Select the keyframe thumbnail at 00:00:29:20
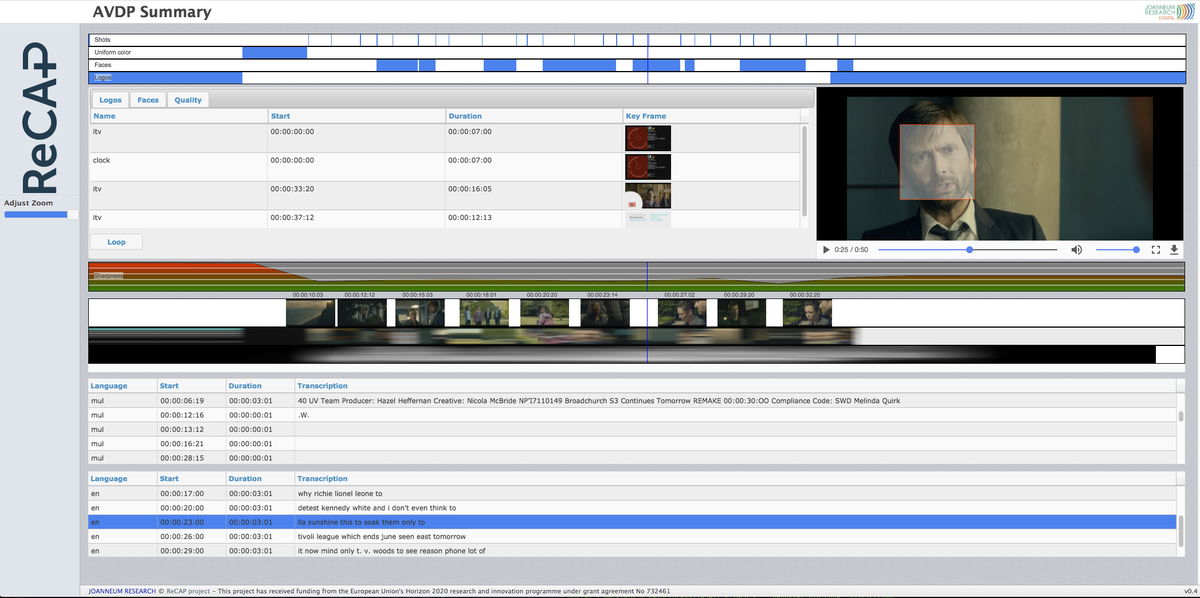 [741, 313]
